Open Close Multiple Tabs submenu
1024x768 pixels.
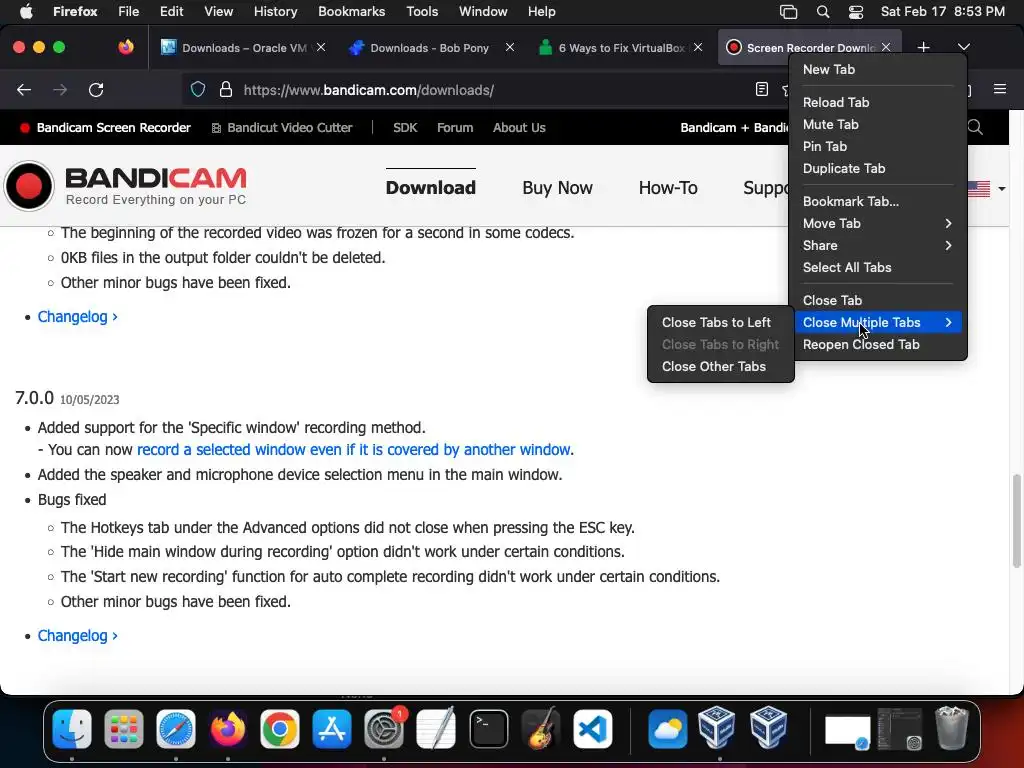point(878,322)
